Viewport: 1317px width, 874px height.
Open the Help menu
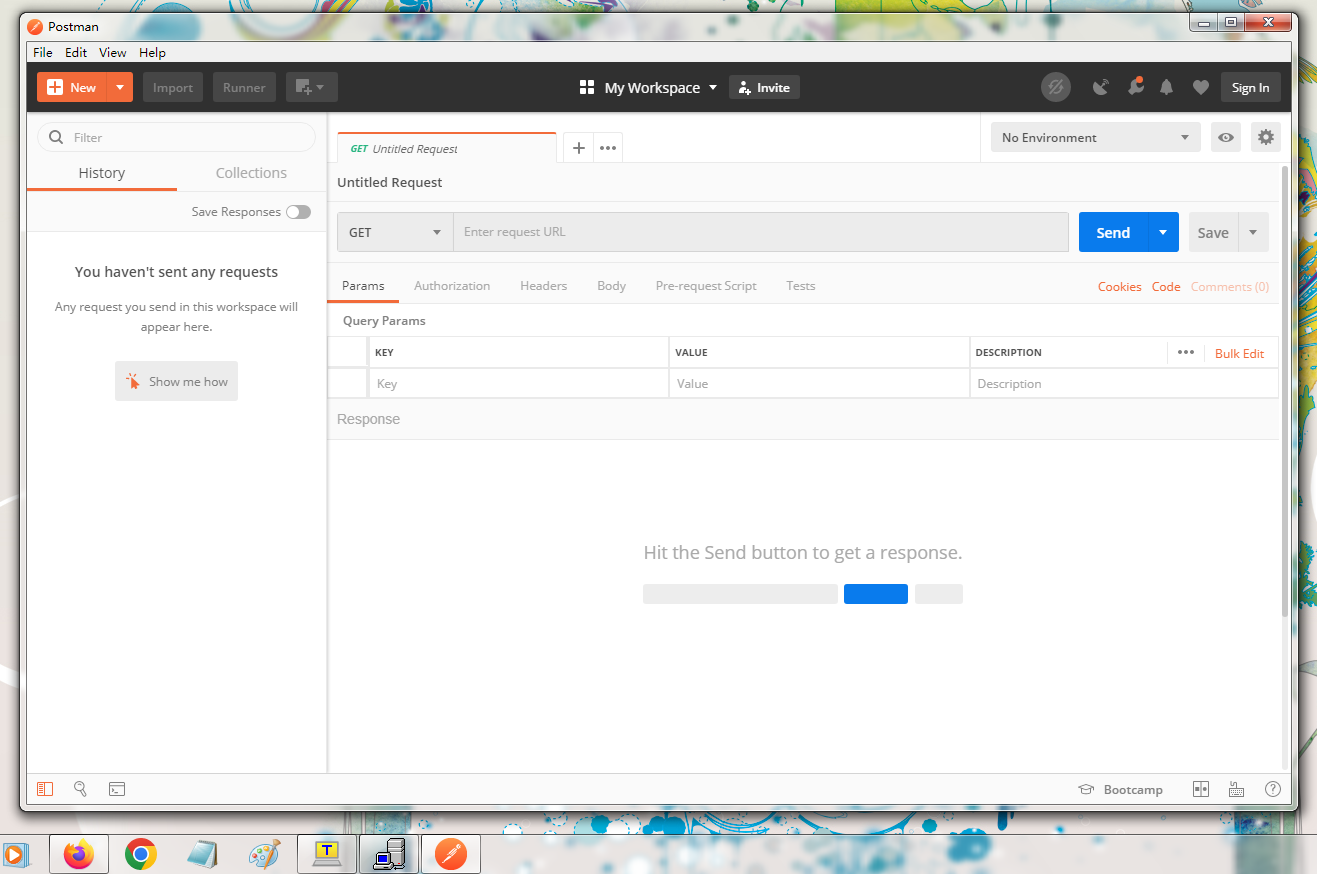click(152, 52)
